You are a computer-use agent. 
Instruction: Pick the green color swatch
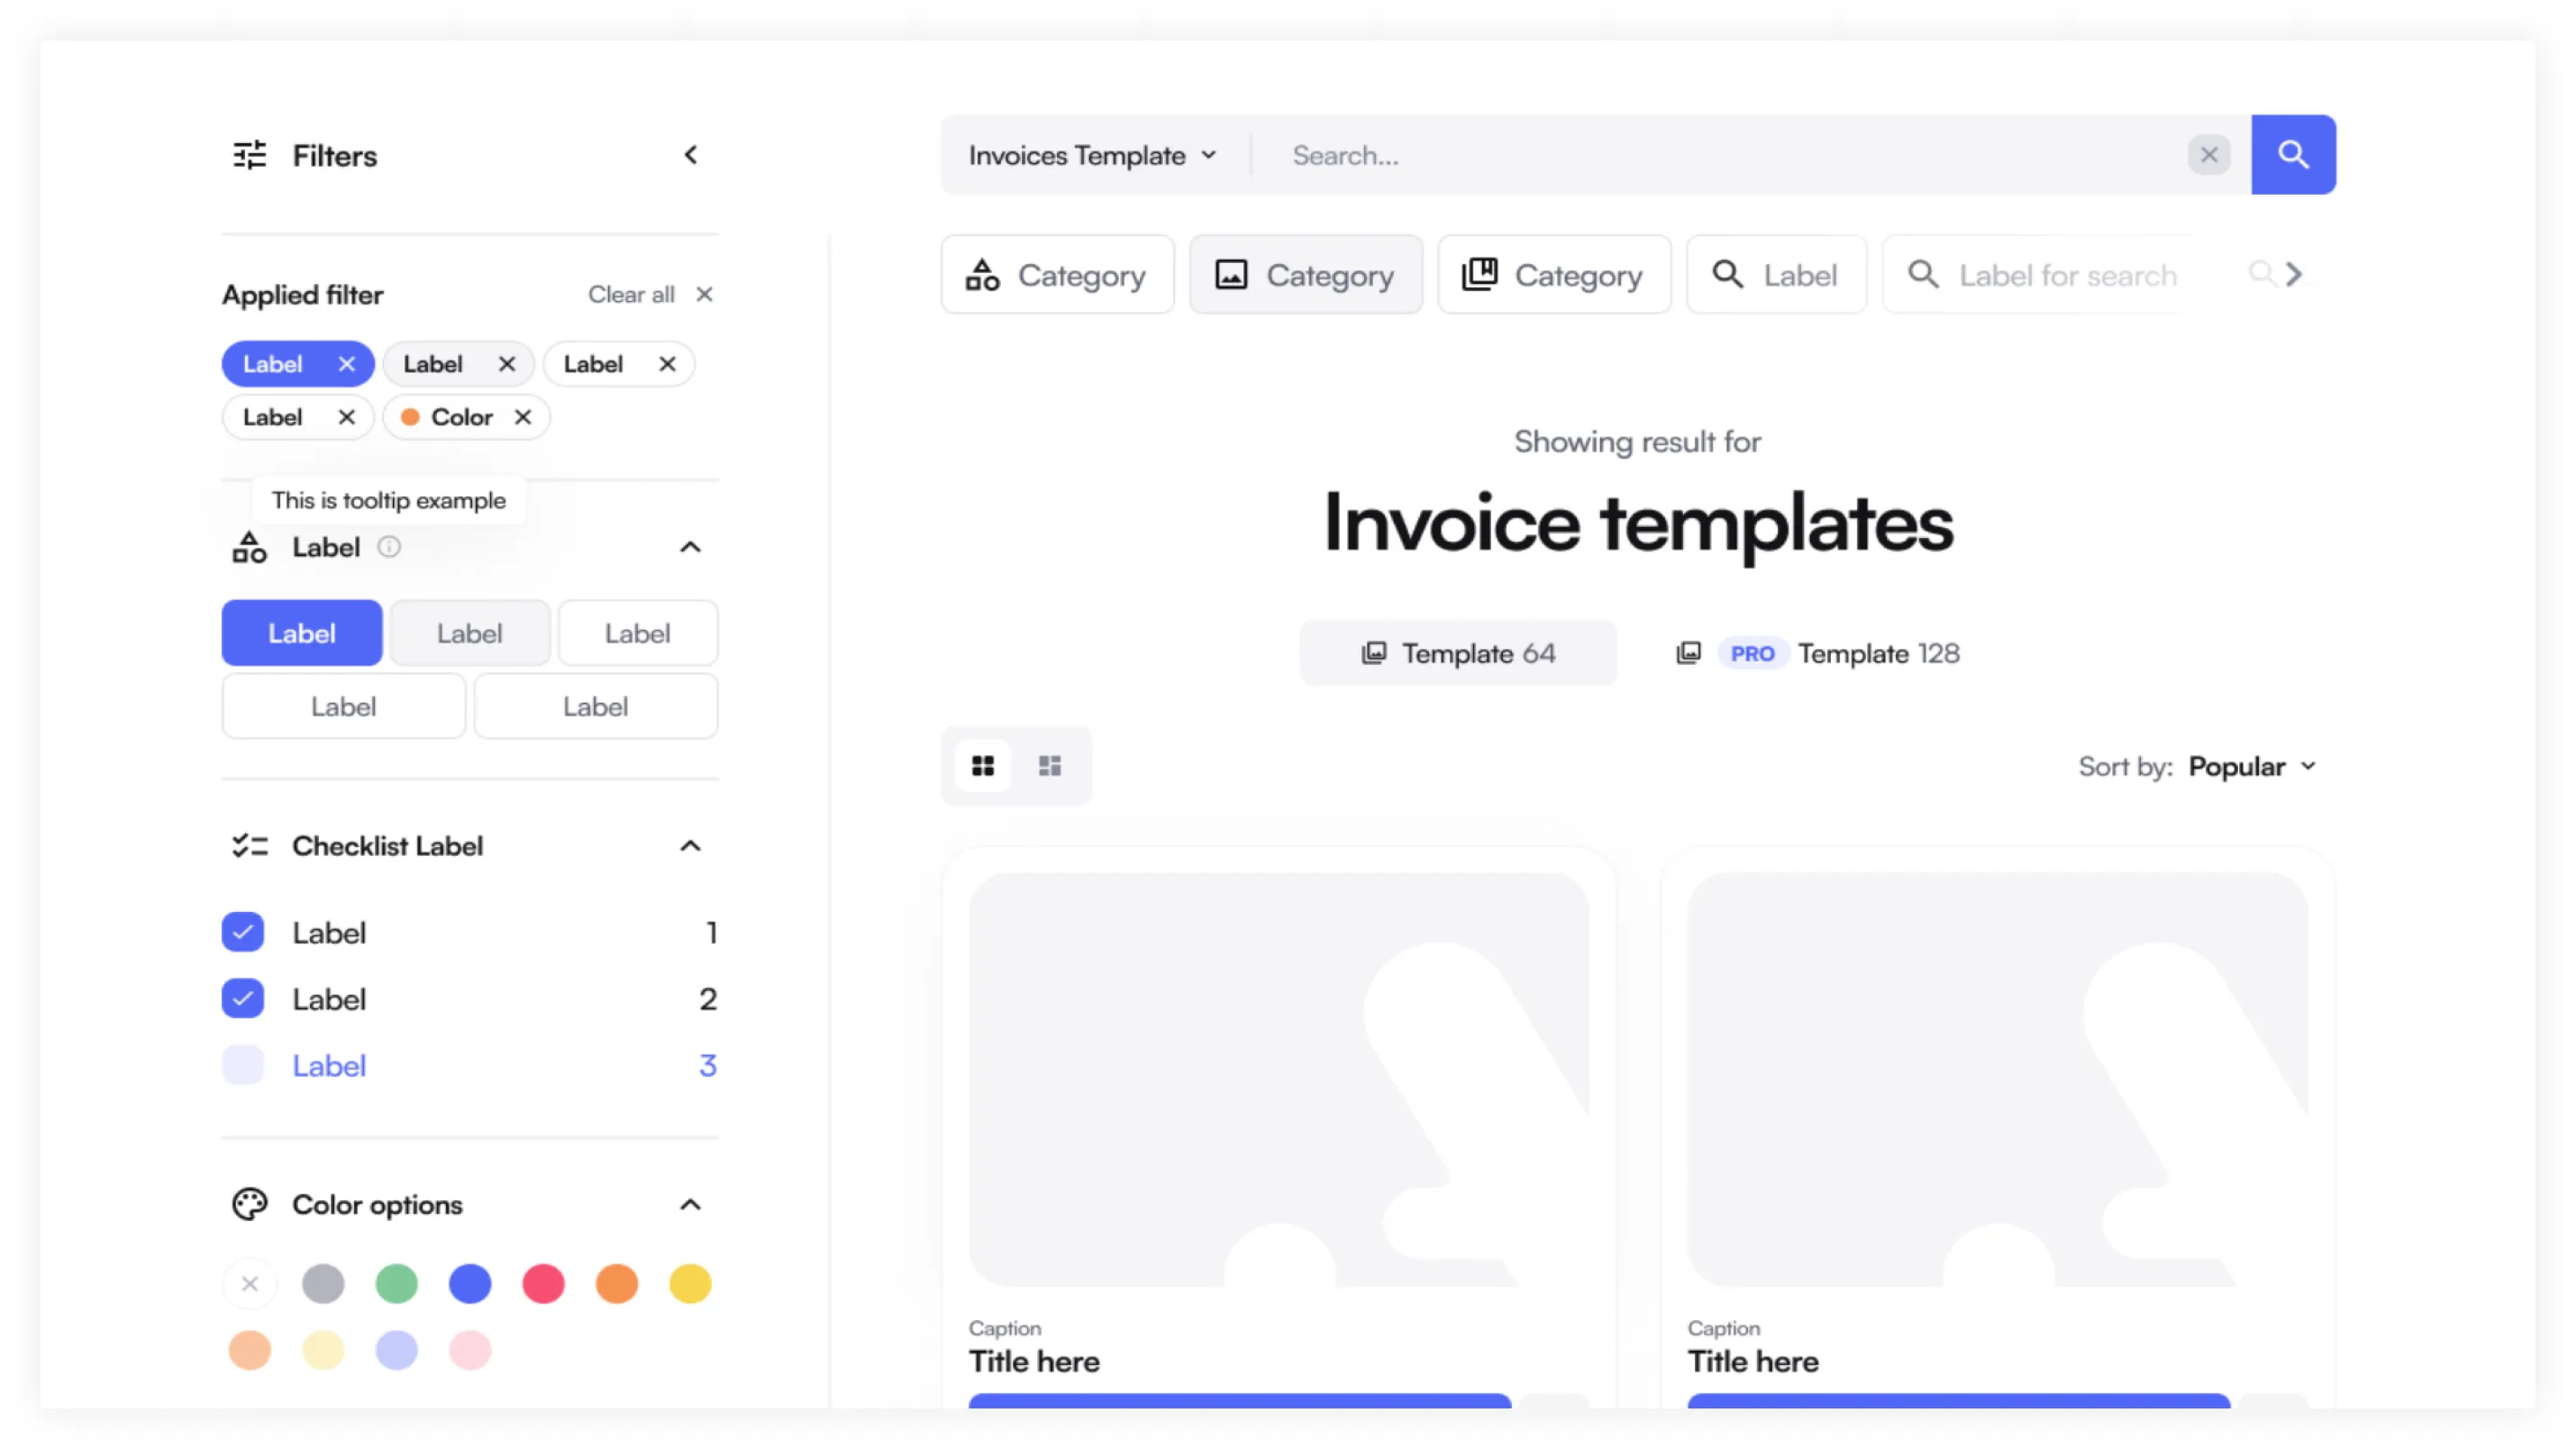coord(396,1283)
